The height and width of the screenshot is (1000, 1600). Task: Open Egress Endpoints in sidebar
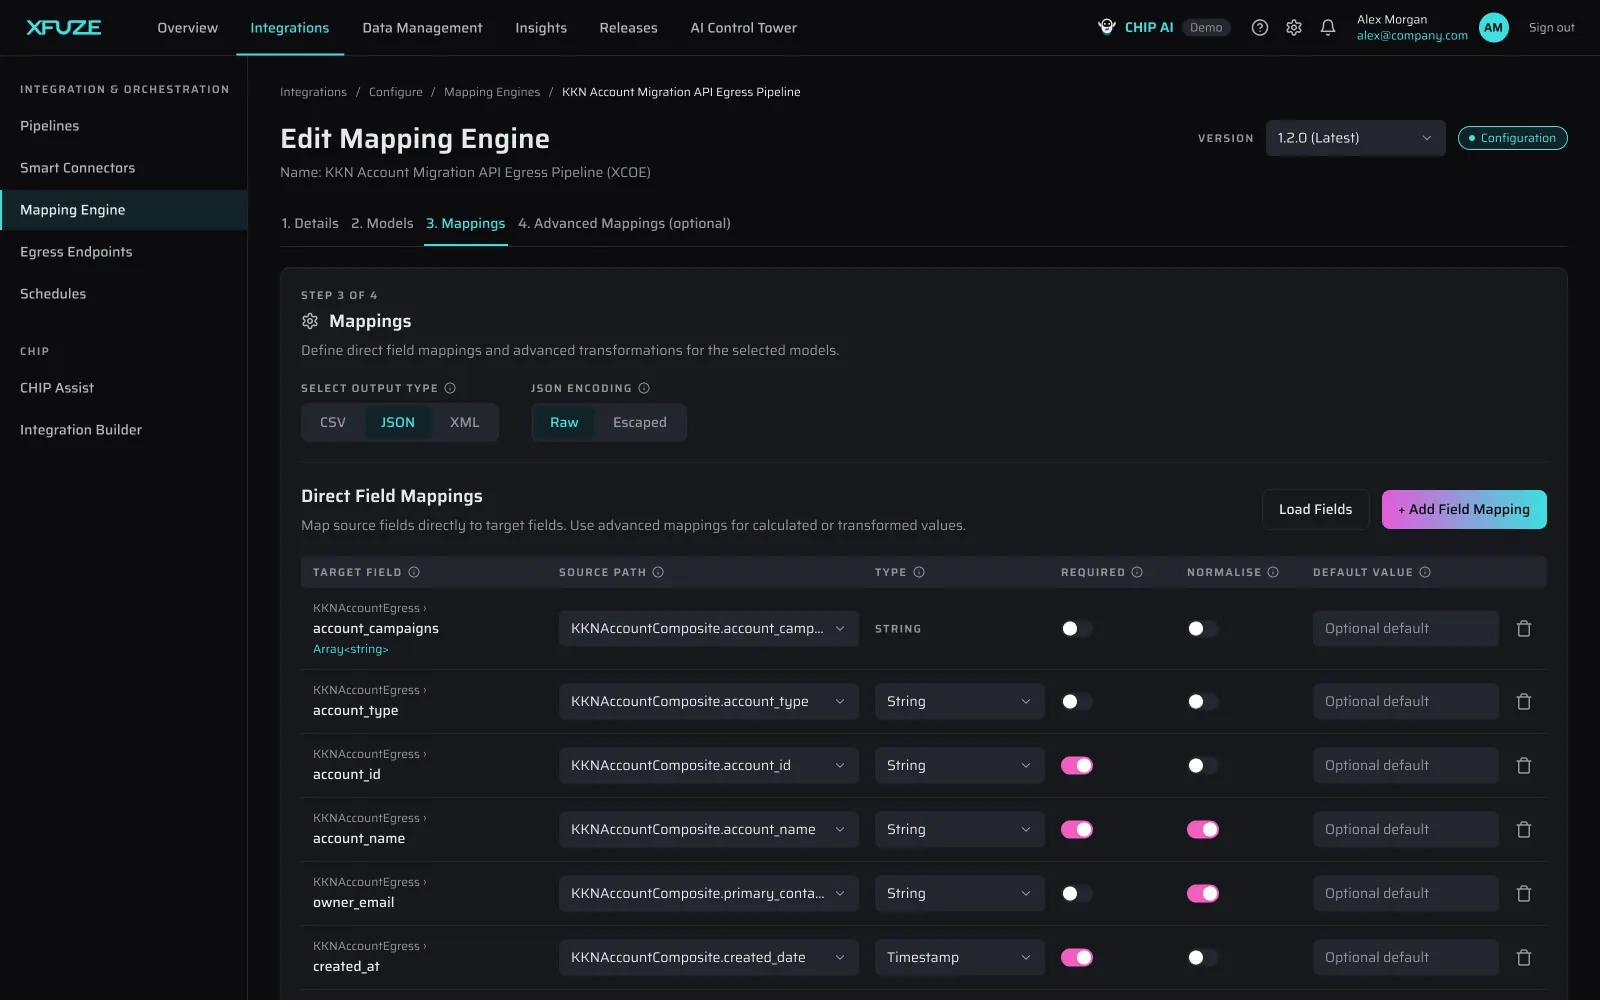click(x=124, y=252)
